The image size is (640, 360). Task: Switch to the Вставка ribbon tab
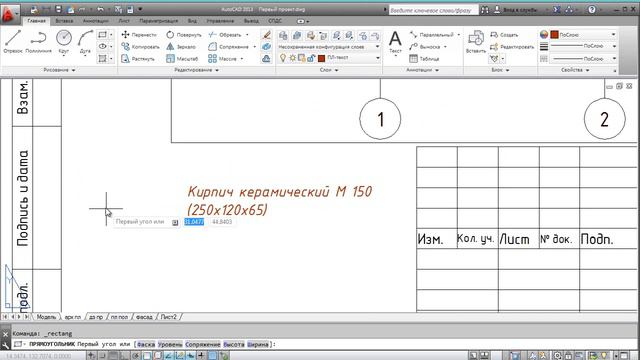coord(64,21)
